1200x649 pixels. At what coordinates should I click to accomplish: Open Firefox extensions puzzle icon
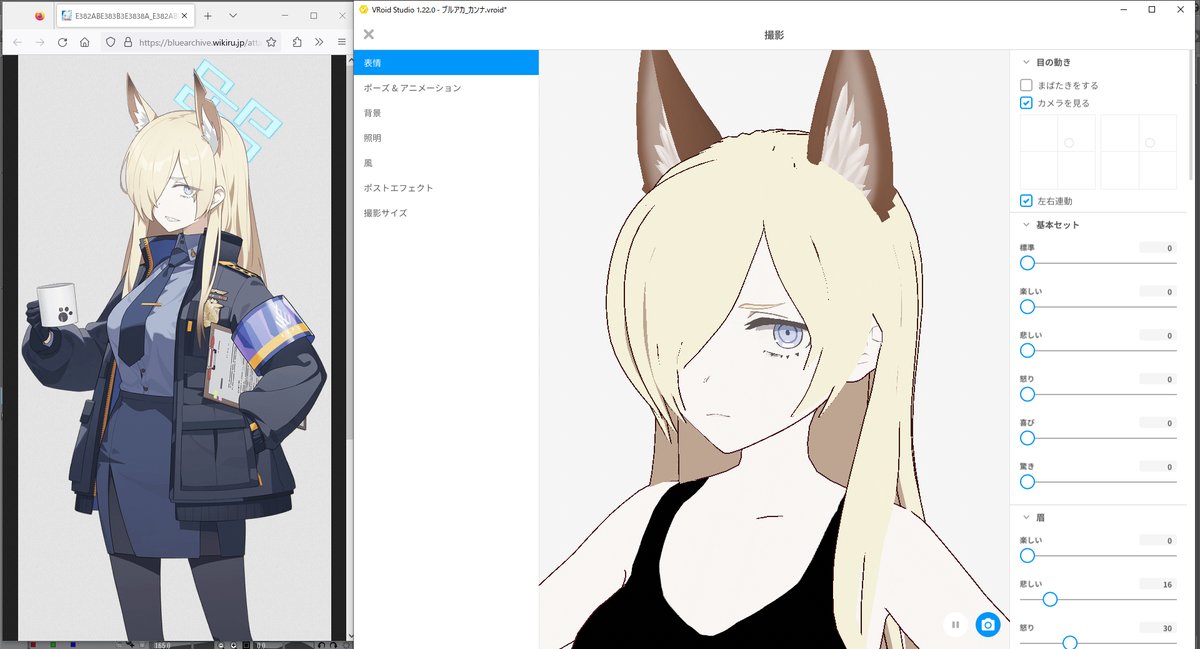pyautogui.click(x=297, y=43)
